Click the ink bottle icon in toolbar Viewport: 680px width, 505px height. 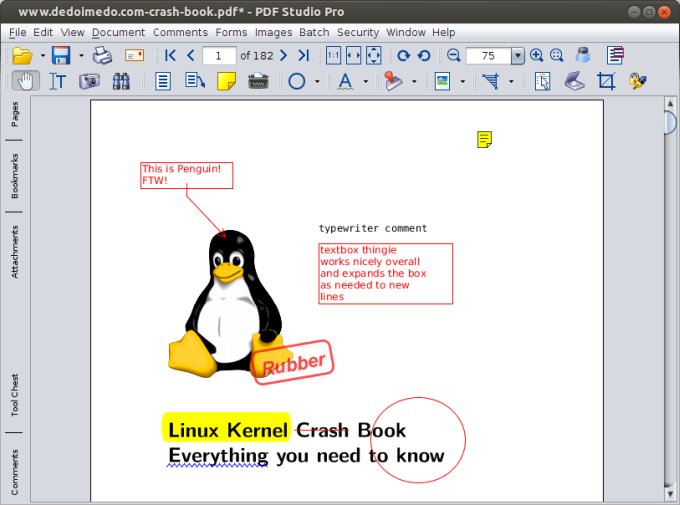pyautogui.click(x=583, y=56)
